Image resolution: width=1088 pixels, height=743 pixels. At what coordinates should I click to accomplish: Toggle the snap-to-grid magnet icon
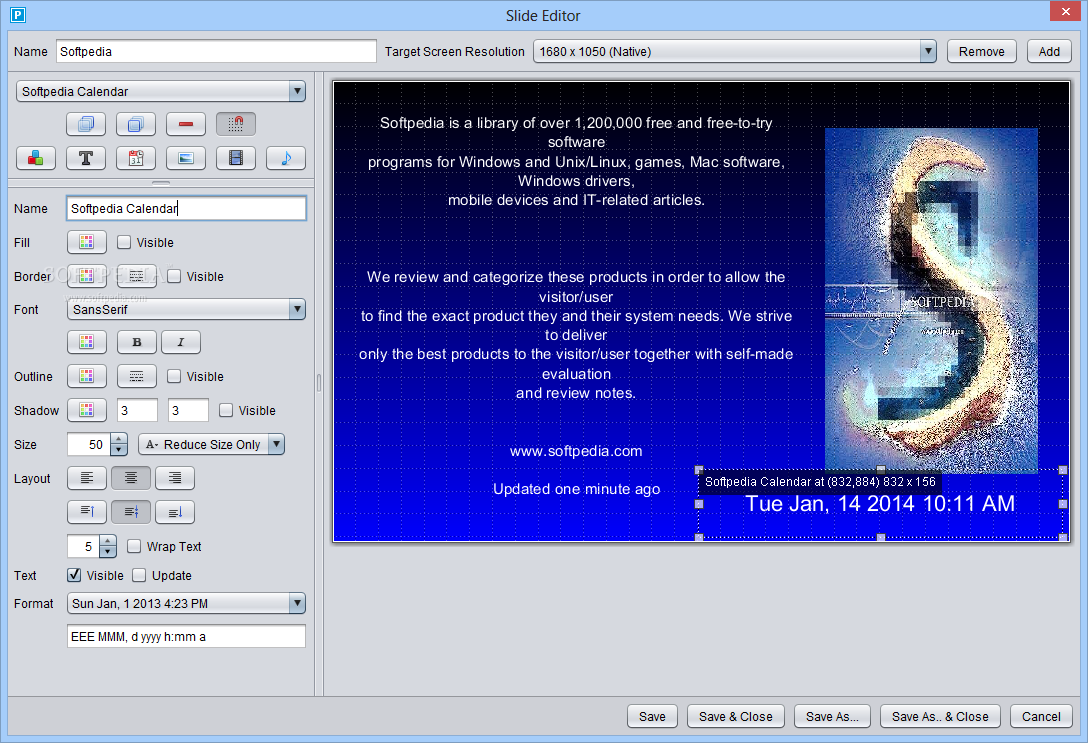[236, 124]
